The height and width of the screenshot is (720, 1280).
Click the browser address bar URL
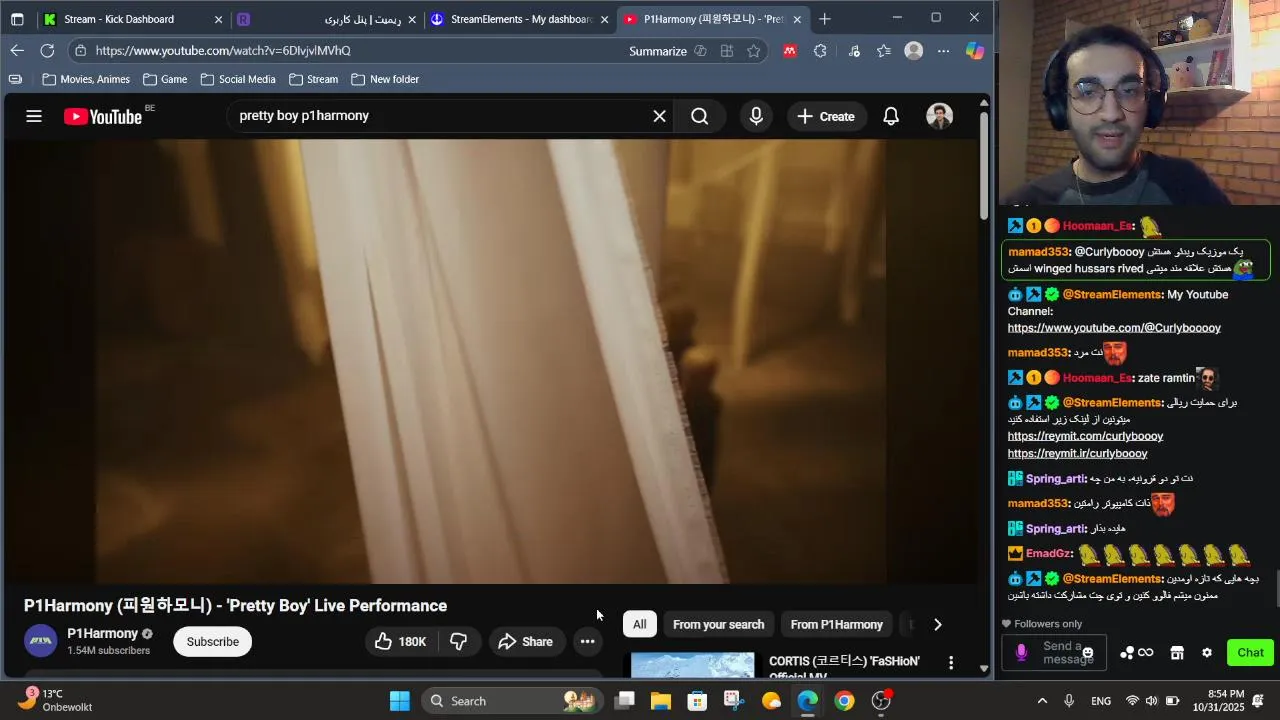[x=223, y=51]
